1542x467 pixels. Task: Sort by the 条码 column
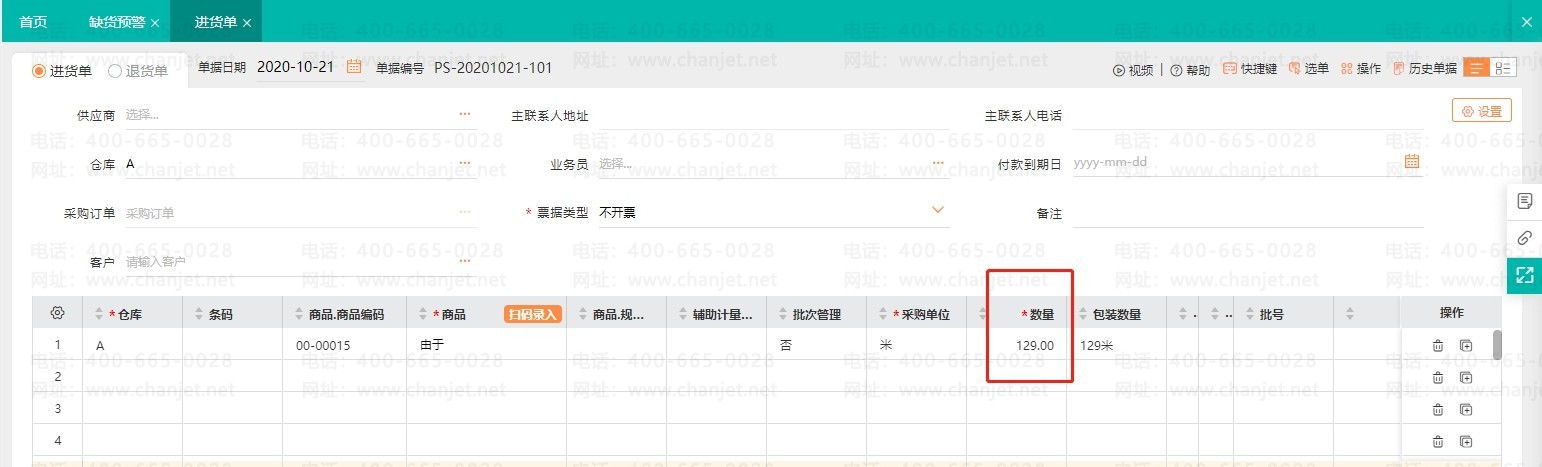[x=198, y=314]
